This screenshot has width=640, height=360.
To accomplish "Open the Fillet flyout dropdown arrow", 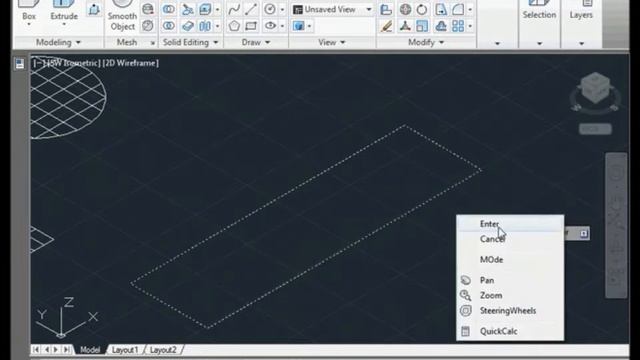I will tap(470, 9).
